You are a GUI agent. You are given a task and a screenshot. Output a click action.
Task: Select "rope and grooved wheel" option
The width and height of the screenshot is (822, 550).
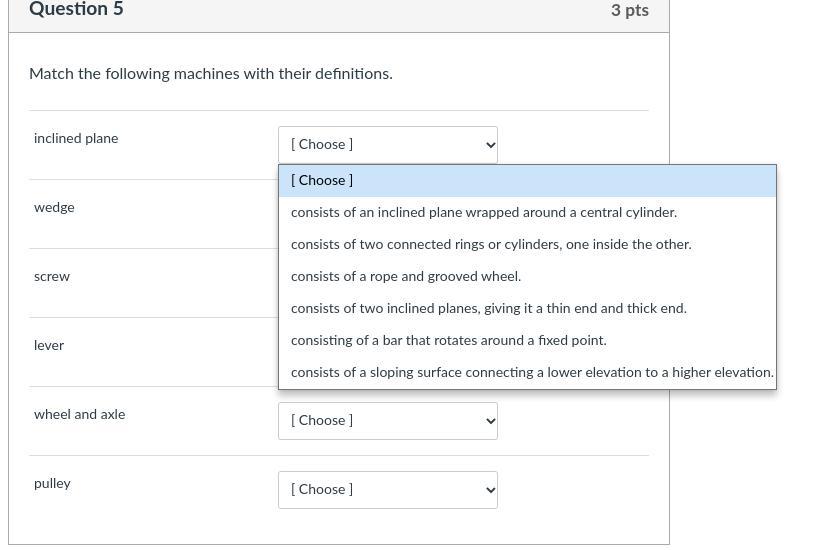[406, 277]
